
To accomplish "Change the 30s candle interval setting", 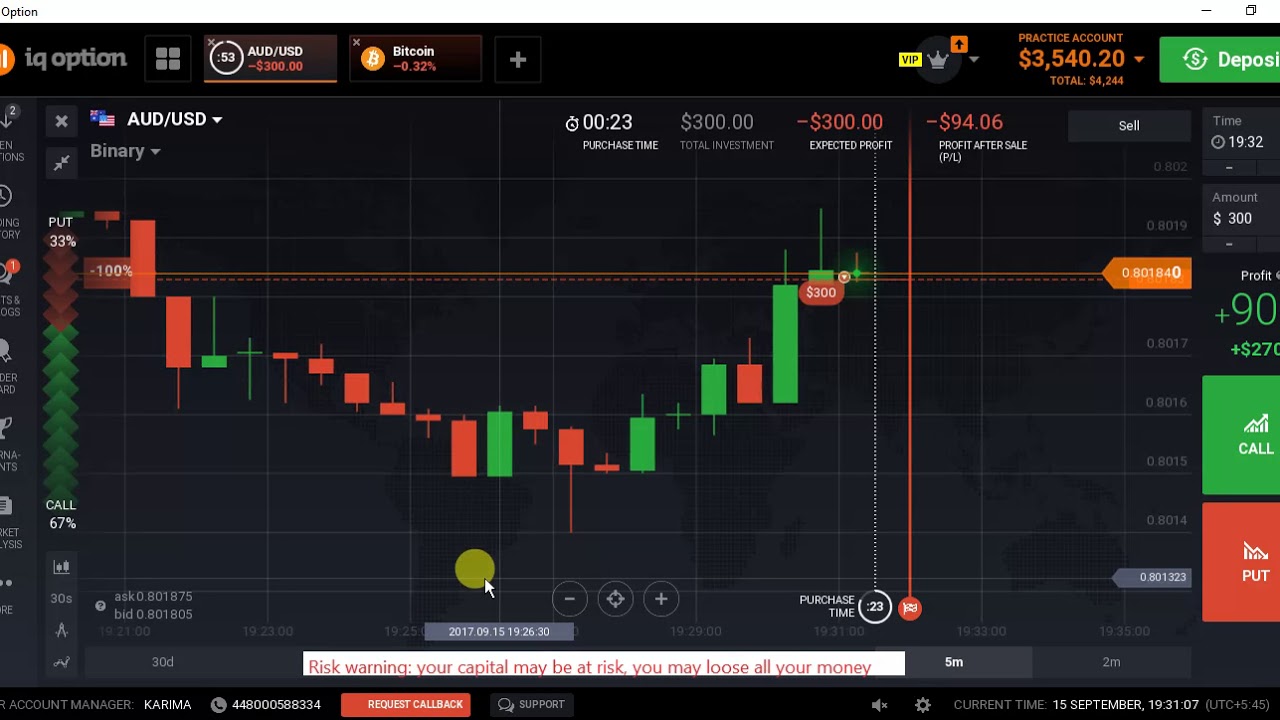I will pos(62,598).
